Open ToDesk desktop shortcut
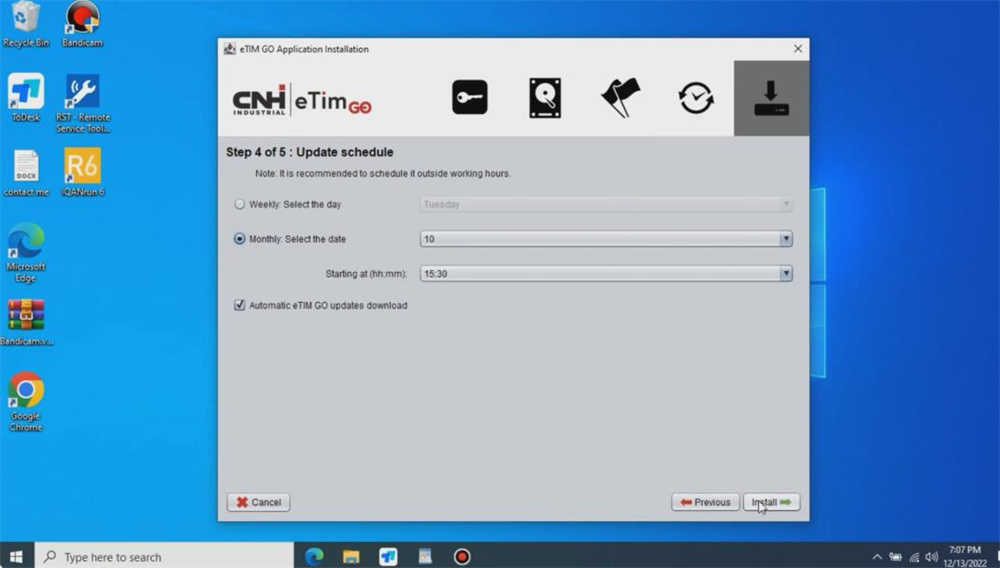The image size is (1000, 568). point(26,98)
